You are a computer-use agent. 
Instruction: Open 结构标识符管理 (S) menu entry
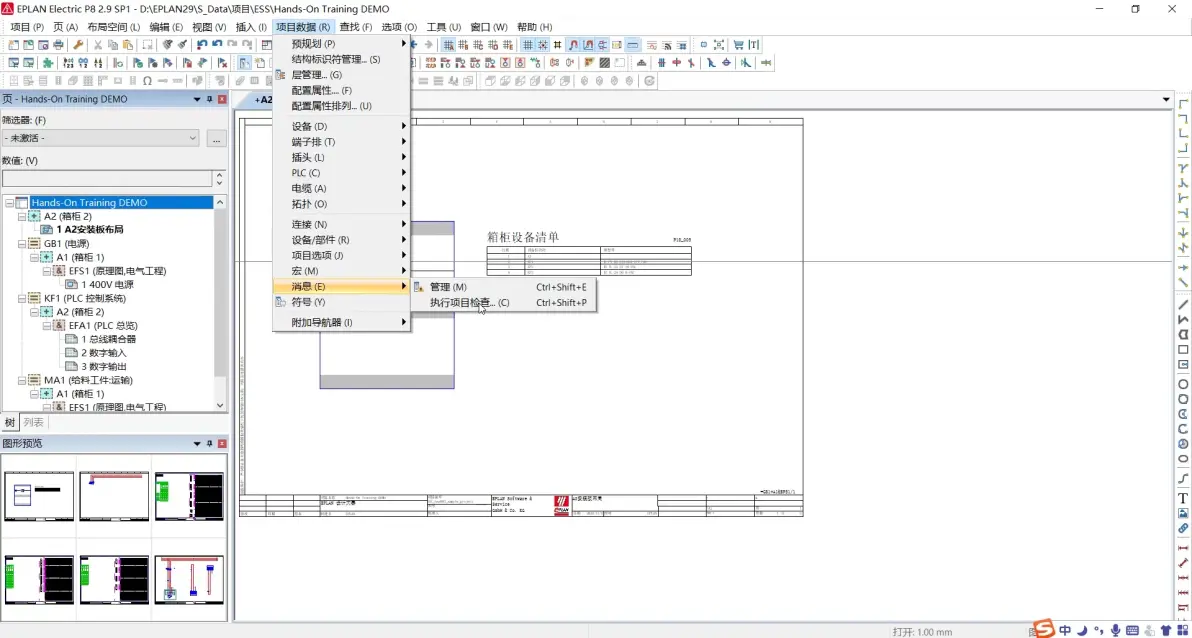pyautogui.click(x=341, y=59)
